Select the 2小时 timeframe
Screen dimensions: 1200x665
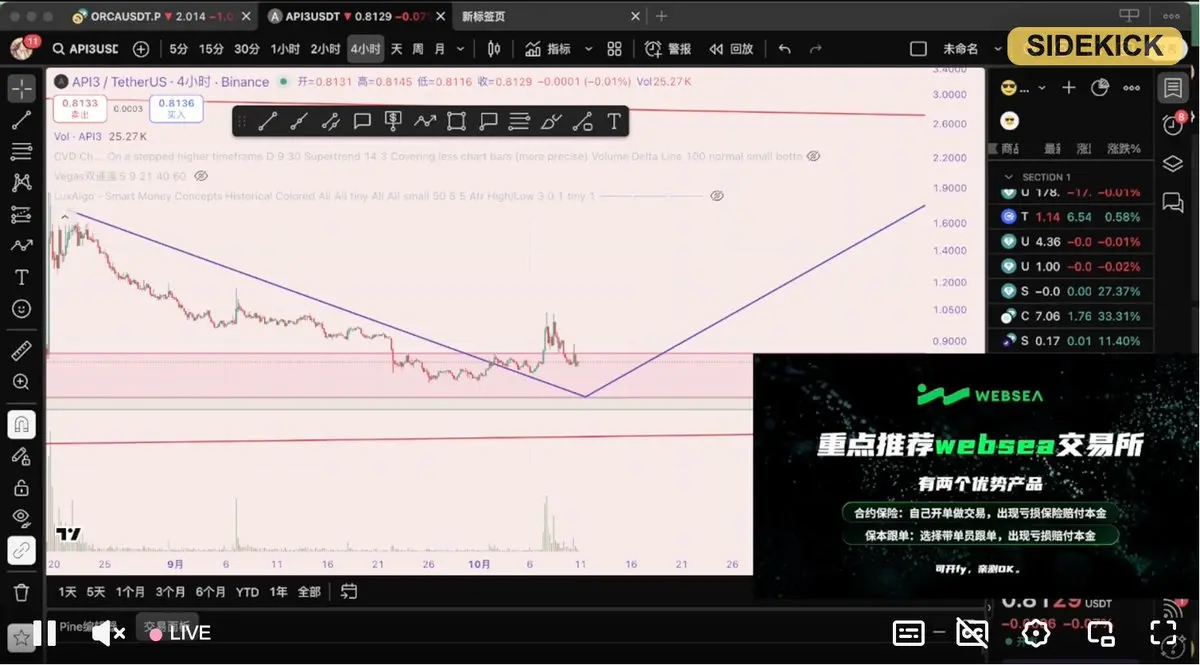(x=325, y=49)
